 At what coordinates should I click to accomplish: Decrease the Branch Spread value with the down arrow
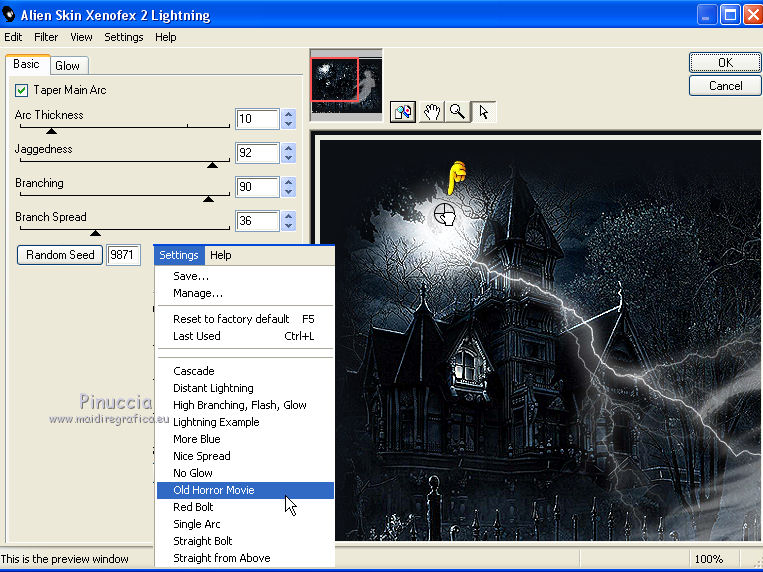pos(289,226)
